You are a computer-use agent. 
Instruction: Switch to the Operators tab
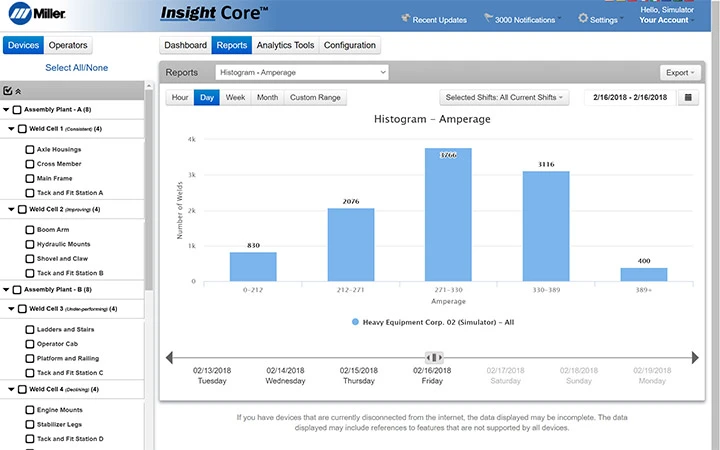68,45
